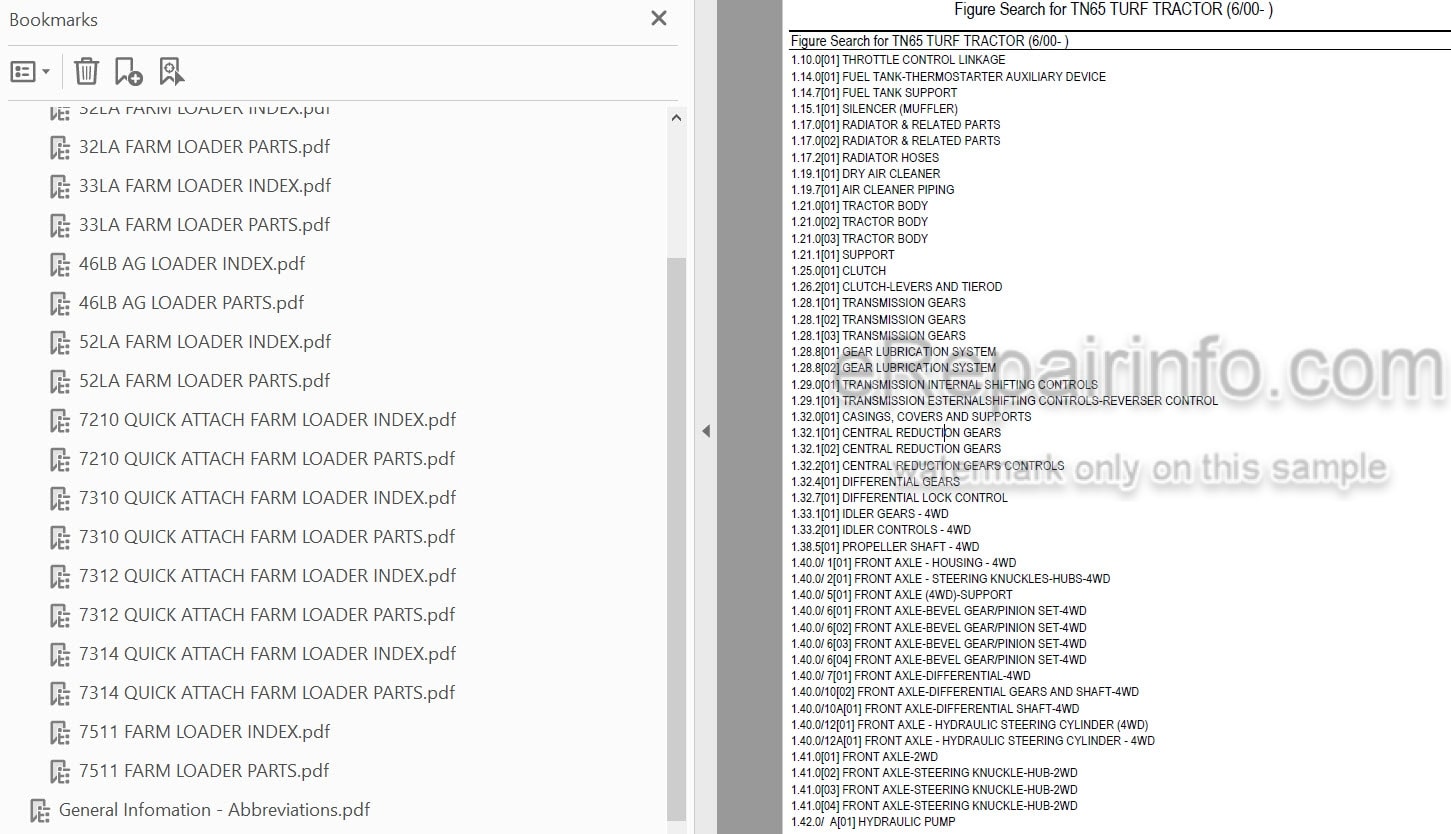Select IDLER CONTROLS - 4WD entry

tap(881, 529)
